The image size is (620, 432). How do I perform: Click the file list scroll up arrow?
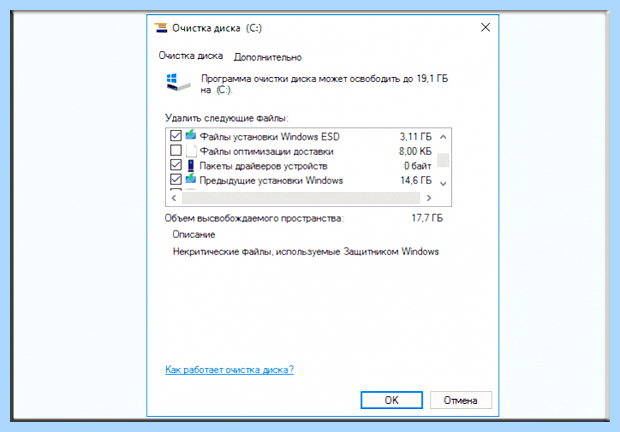(x=443, y=137)
